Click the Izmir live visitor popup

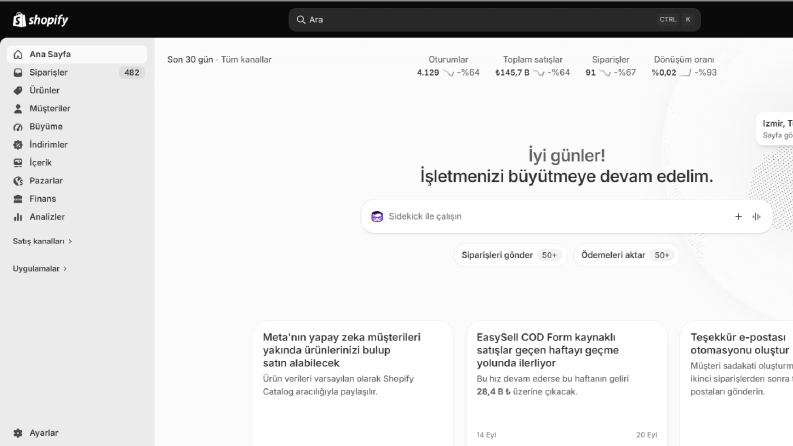tap(774, 129)
